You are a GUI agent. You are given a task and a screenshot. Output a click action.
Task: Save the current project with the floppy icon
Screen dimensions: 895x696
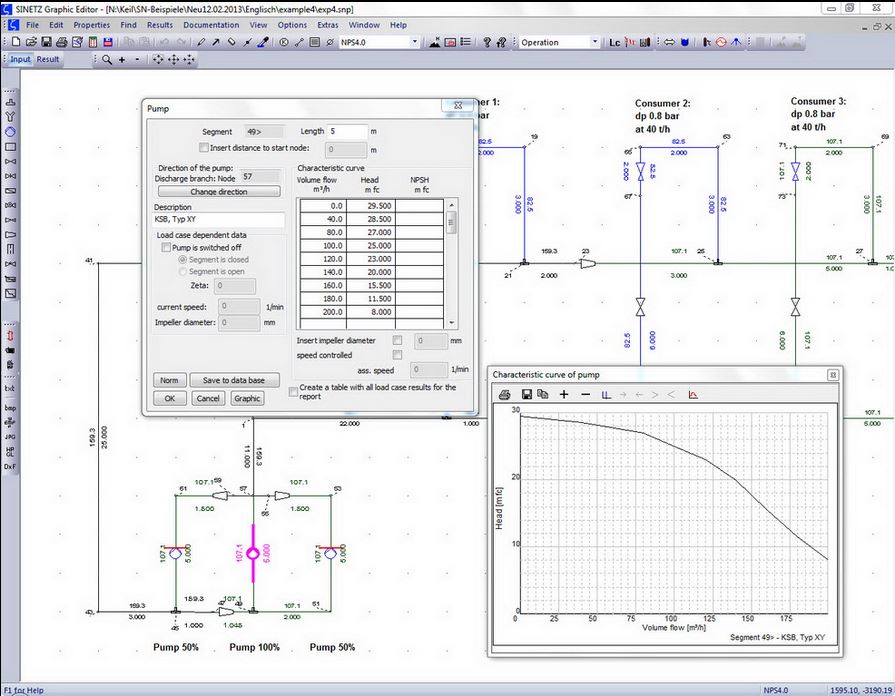click(x=46, y=42)
